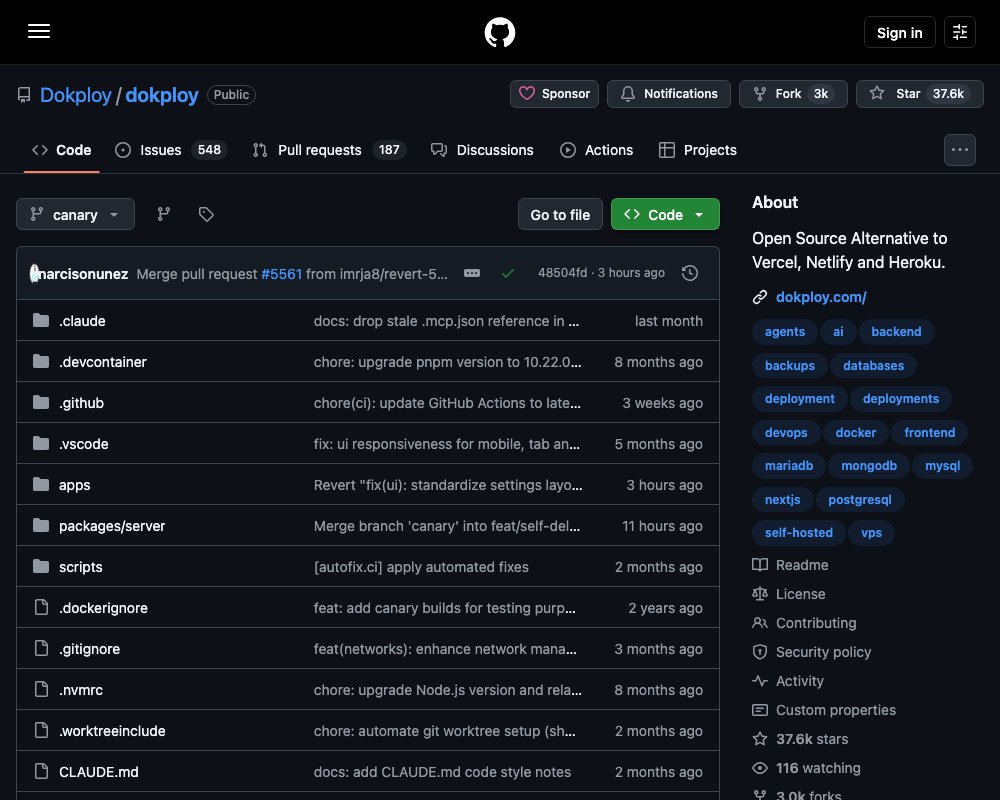View the green checkmark build status
Screen dimensions: 1000x800
508,273
